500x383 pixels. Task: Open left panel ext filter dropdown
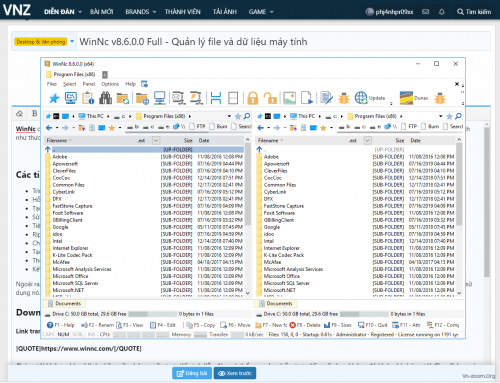pos(156,140)
